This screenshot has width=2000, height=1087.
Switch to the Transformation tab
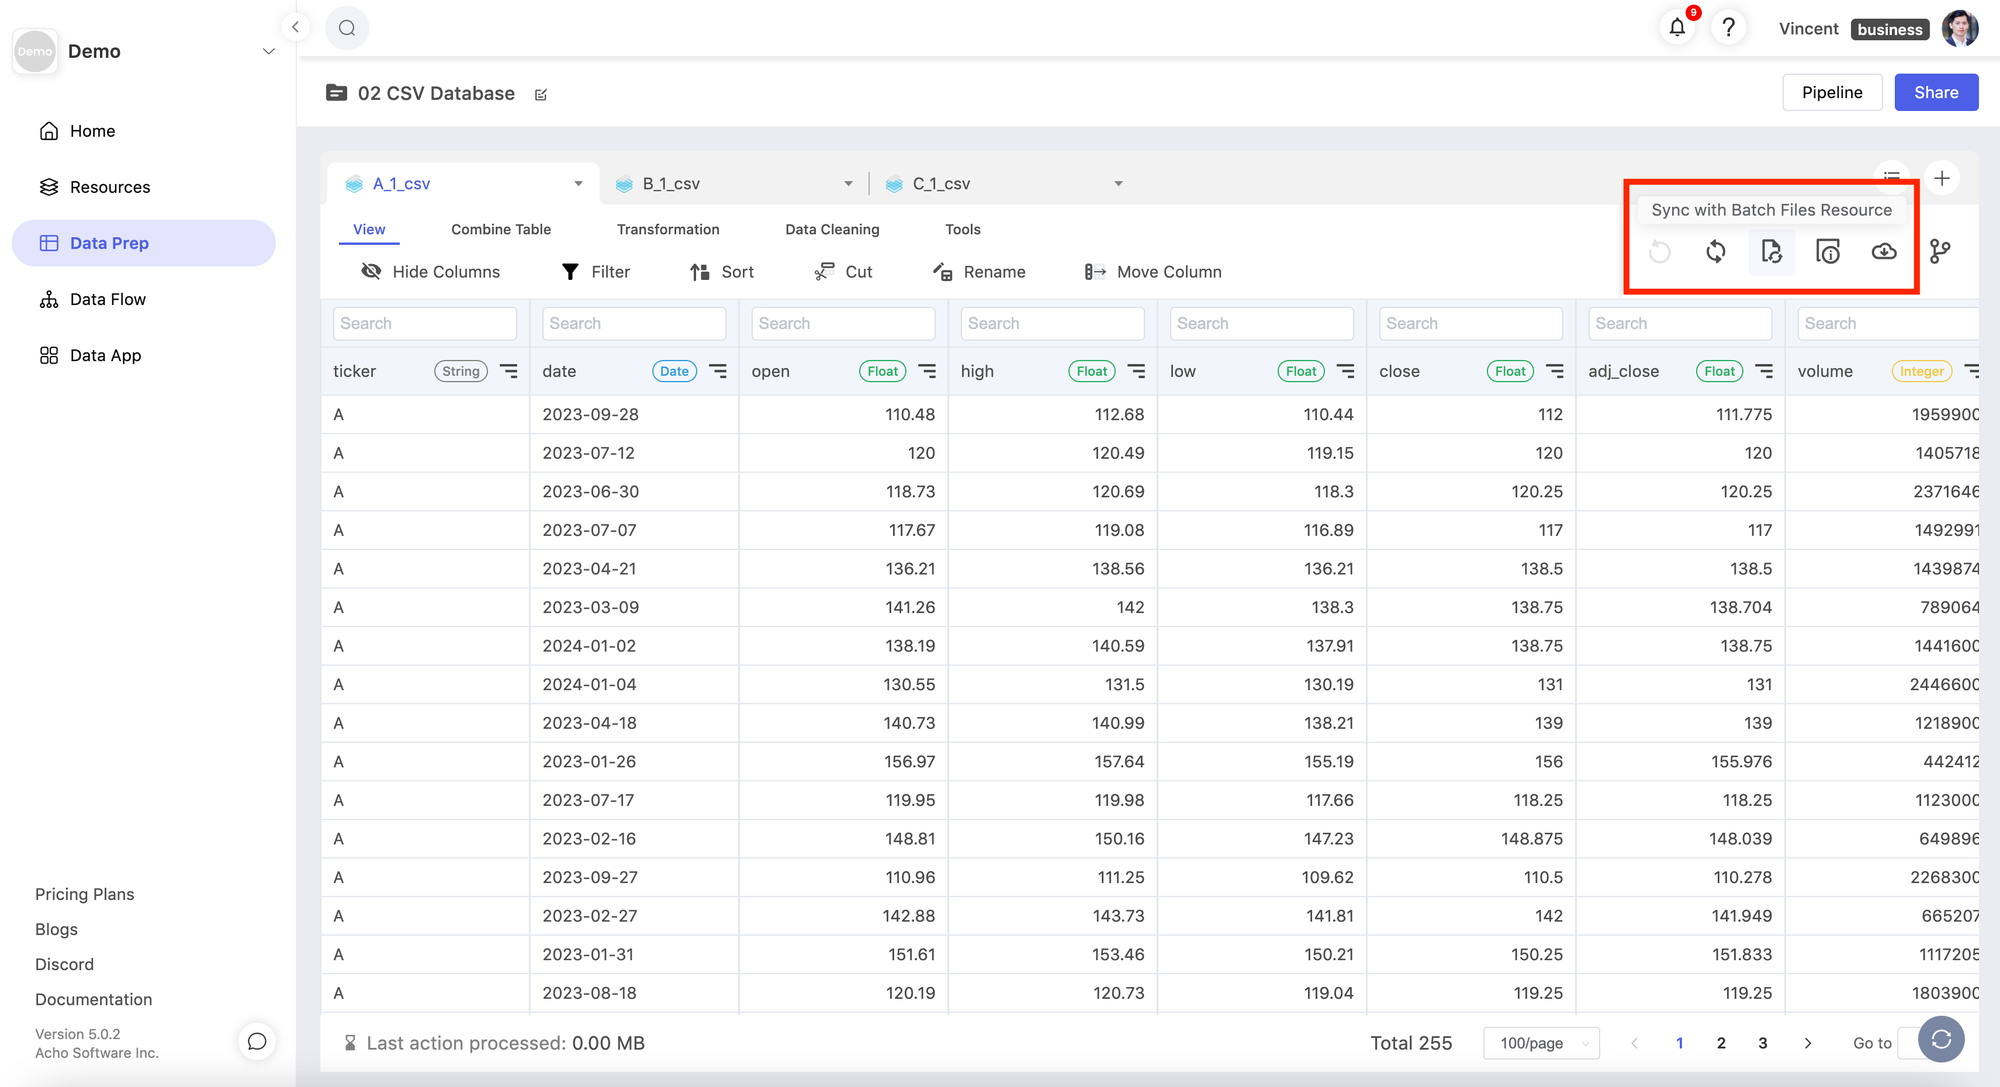click(x=667, y=229)
